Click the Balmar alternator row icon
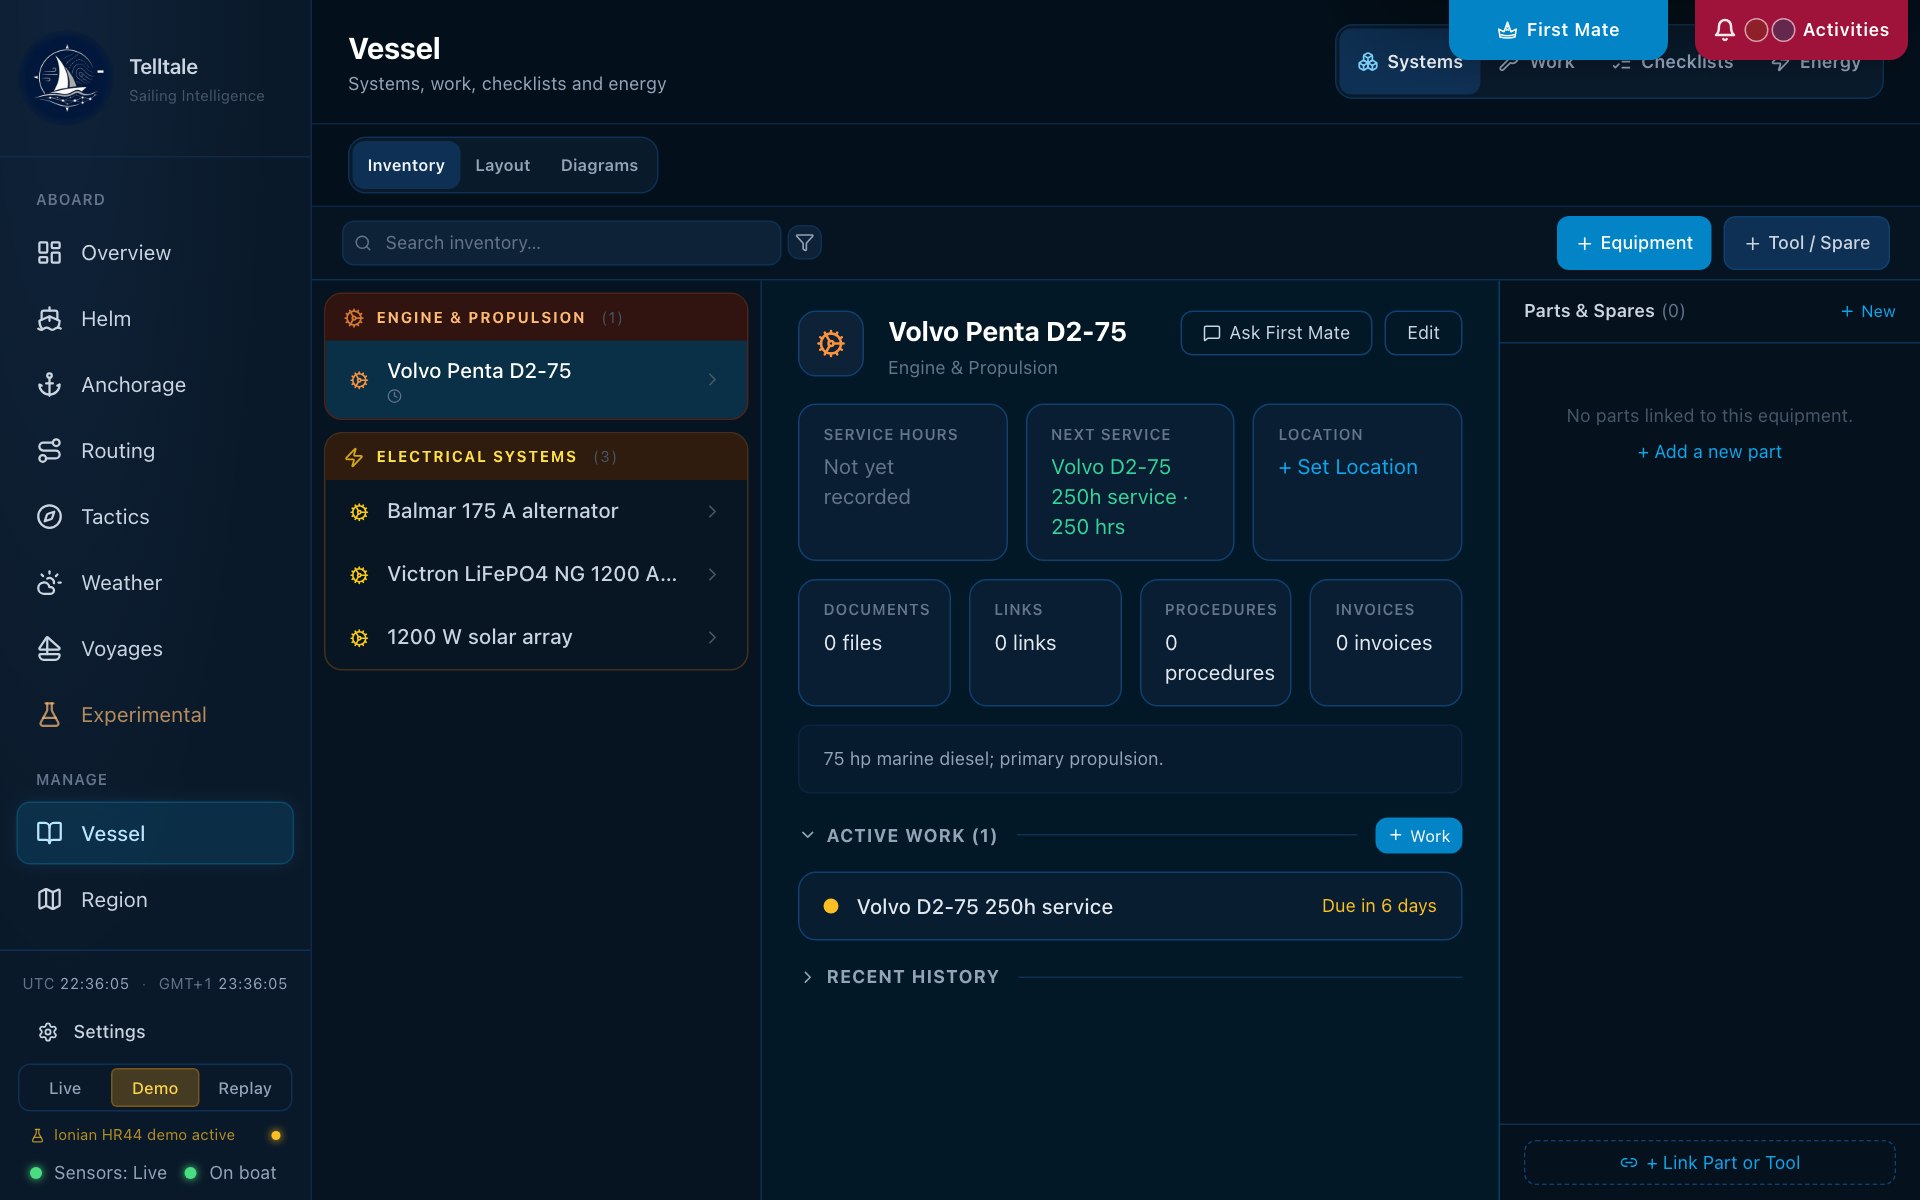1920x1200 pixels. click(x=359, y=512)
